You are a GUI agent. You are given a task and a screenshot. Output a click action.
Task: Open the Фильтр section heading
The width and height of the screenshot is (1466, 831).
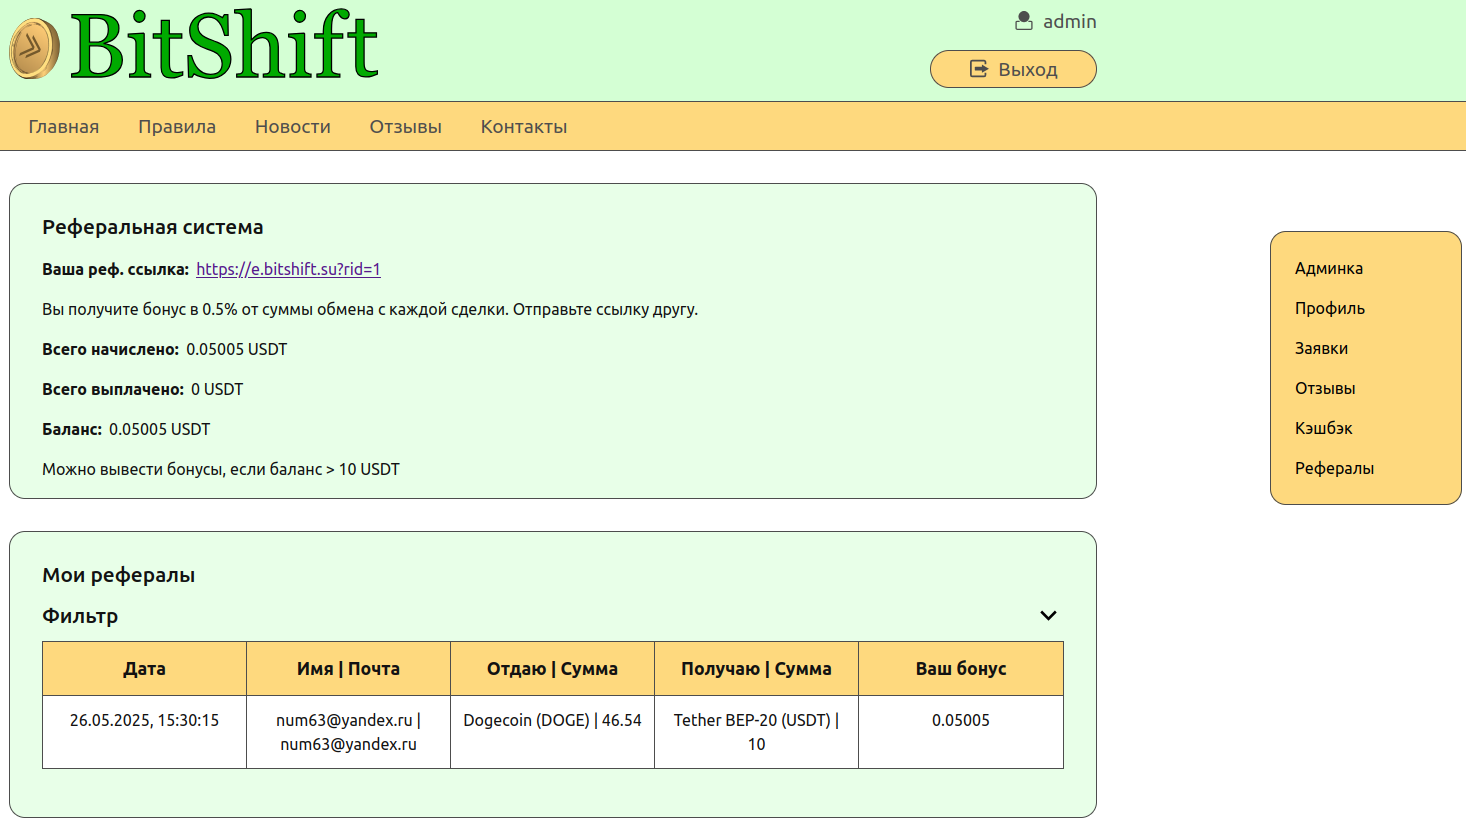click(80, 616)
